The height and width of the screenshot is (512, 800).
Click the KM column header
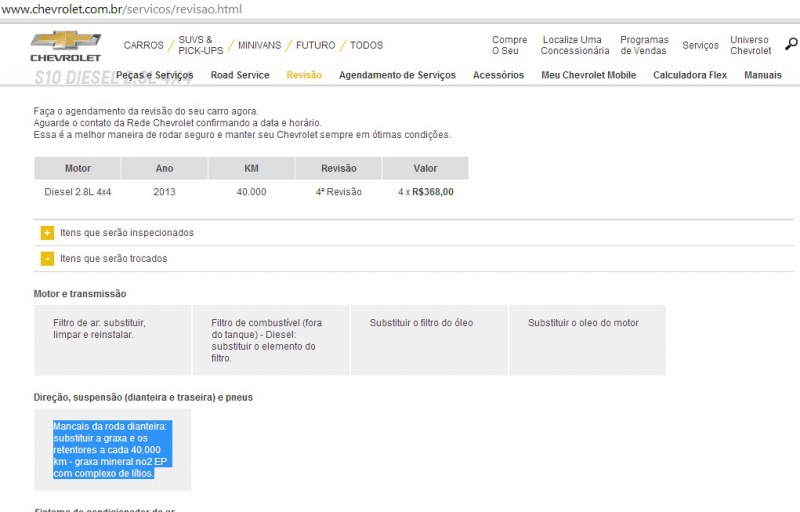pos(251,168)
